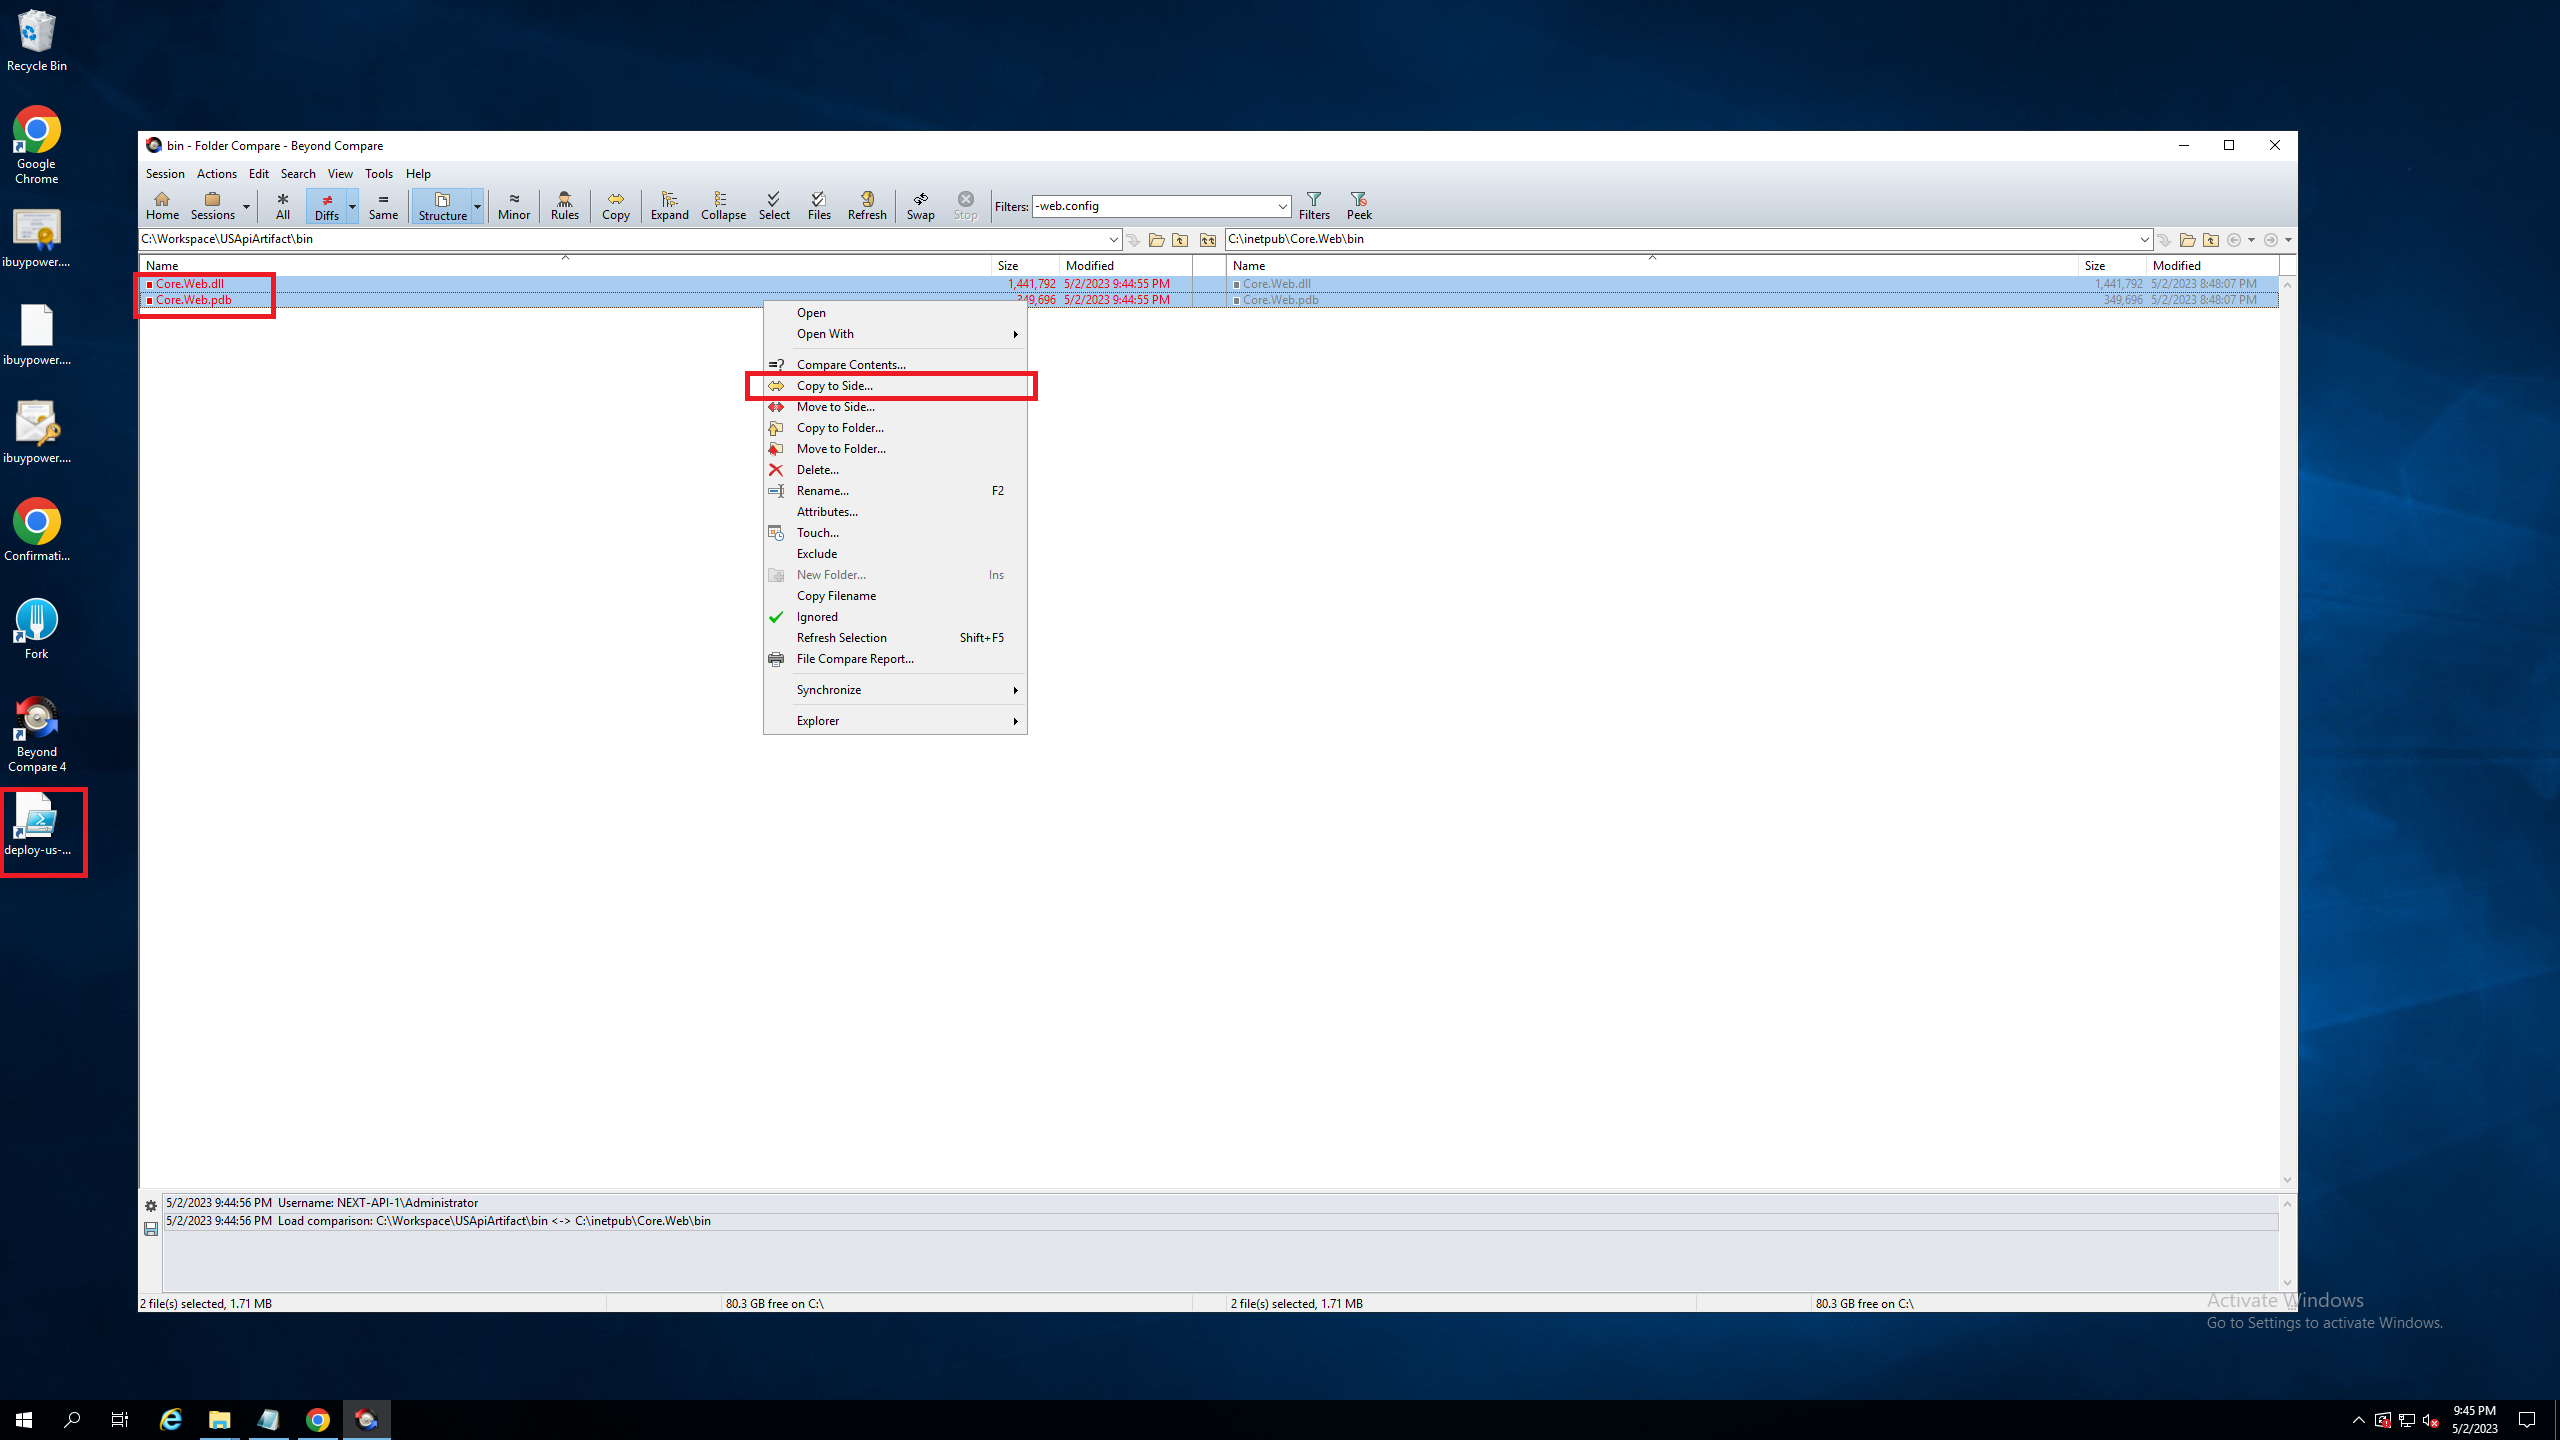Toggle the Same files filter

click(x=383, y=205)
